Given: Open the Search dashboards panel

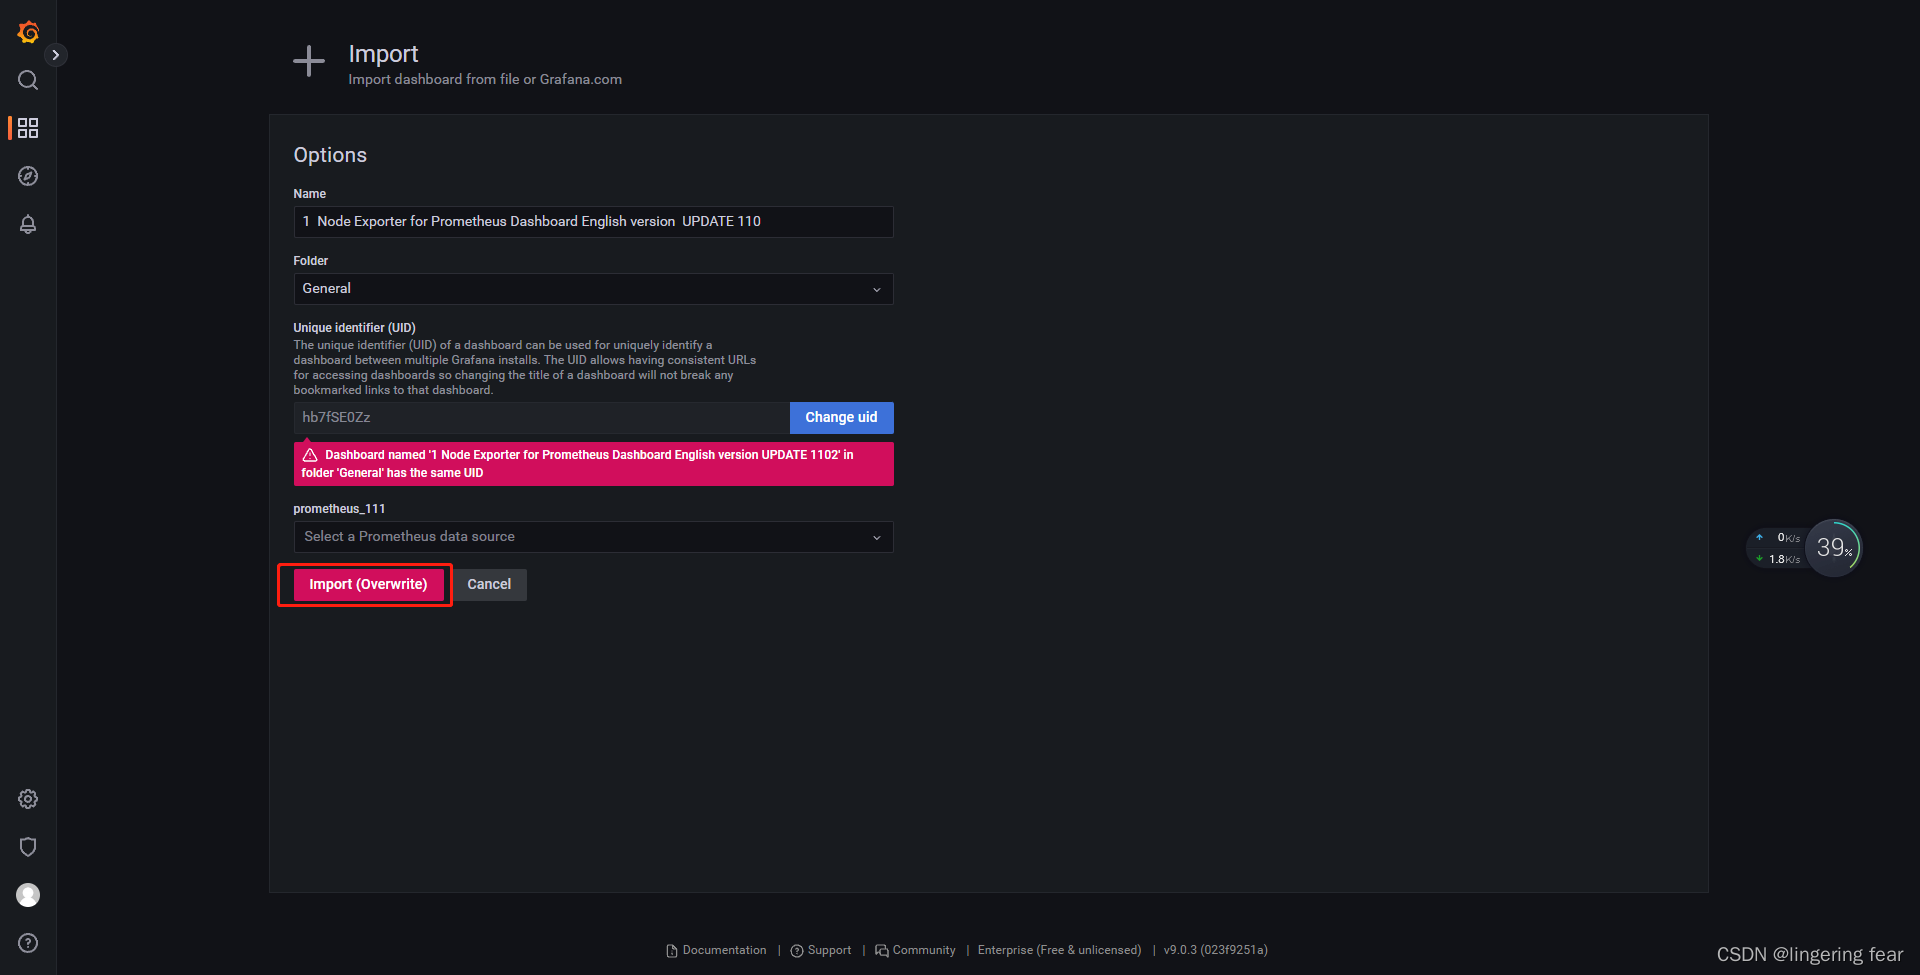Looking at the screenshot, I should tap(27, 80).
